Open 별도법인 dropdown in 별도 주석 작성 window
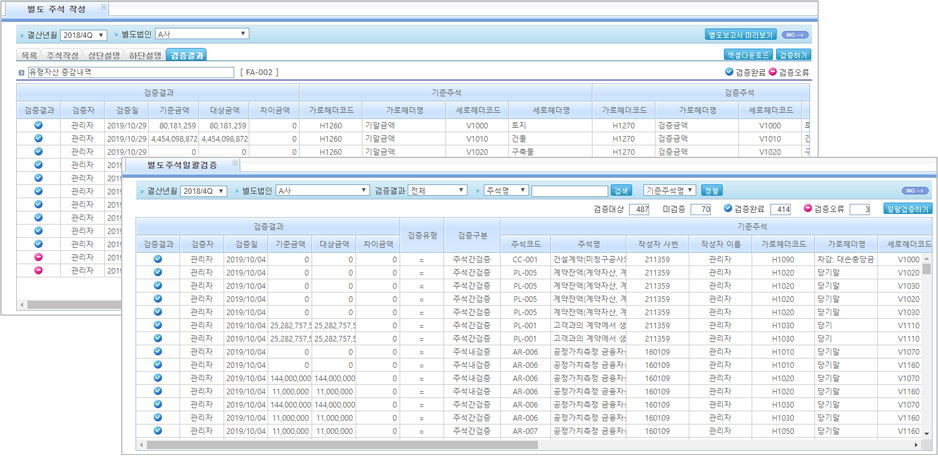This screenshot has height=462, width=938. [202, 34]
